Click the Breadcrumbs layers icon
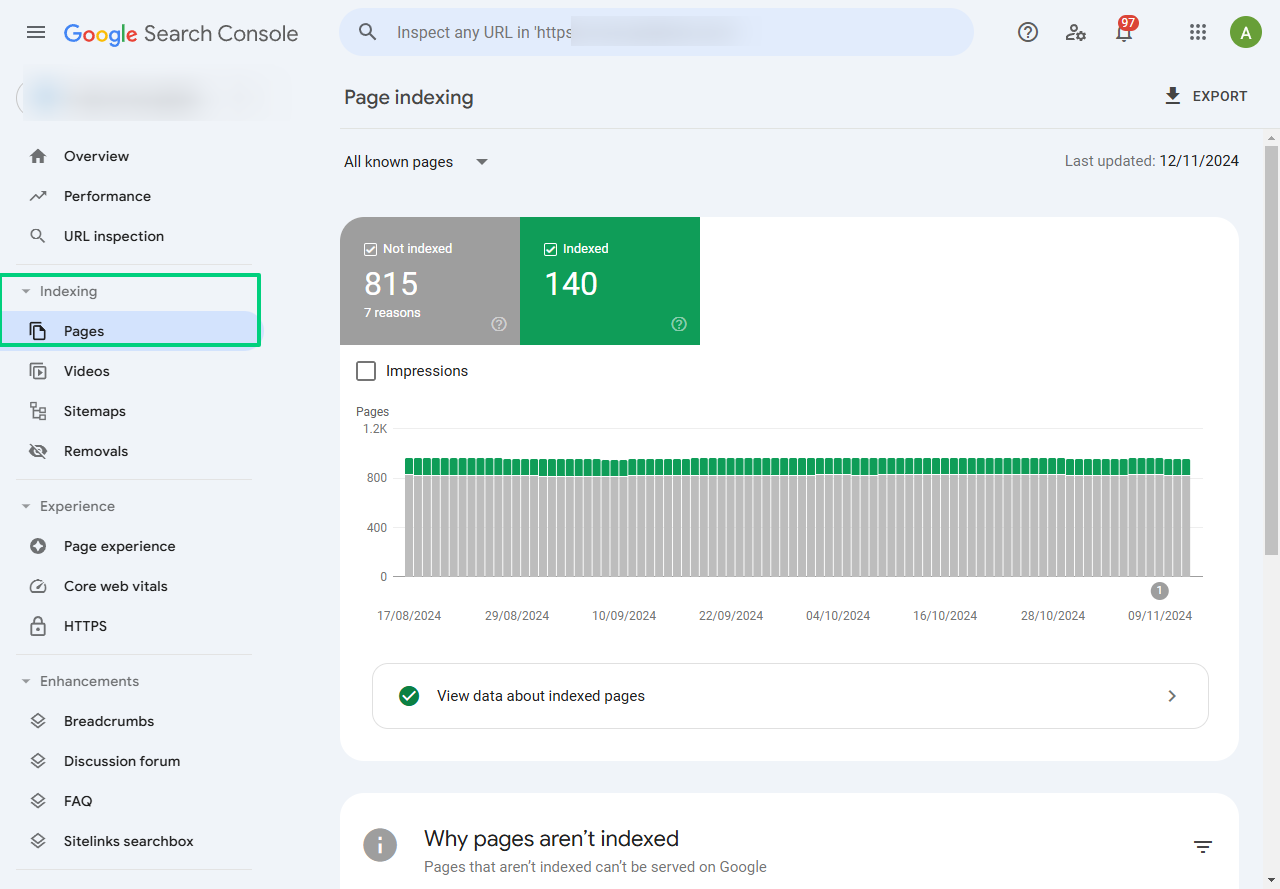 pos(38,721)
